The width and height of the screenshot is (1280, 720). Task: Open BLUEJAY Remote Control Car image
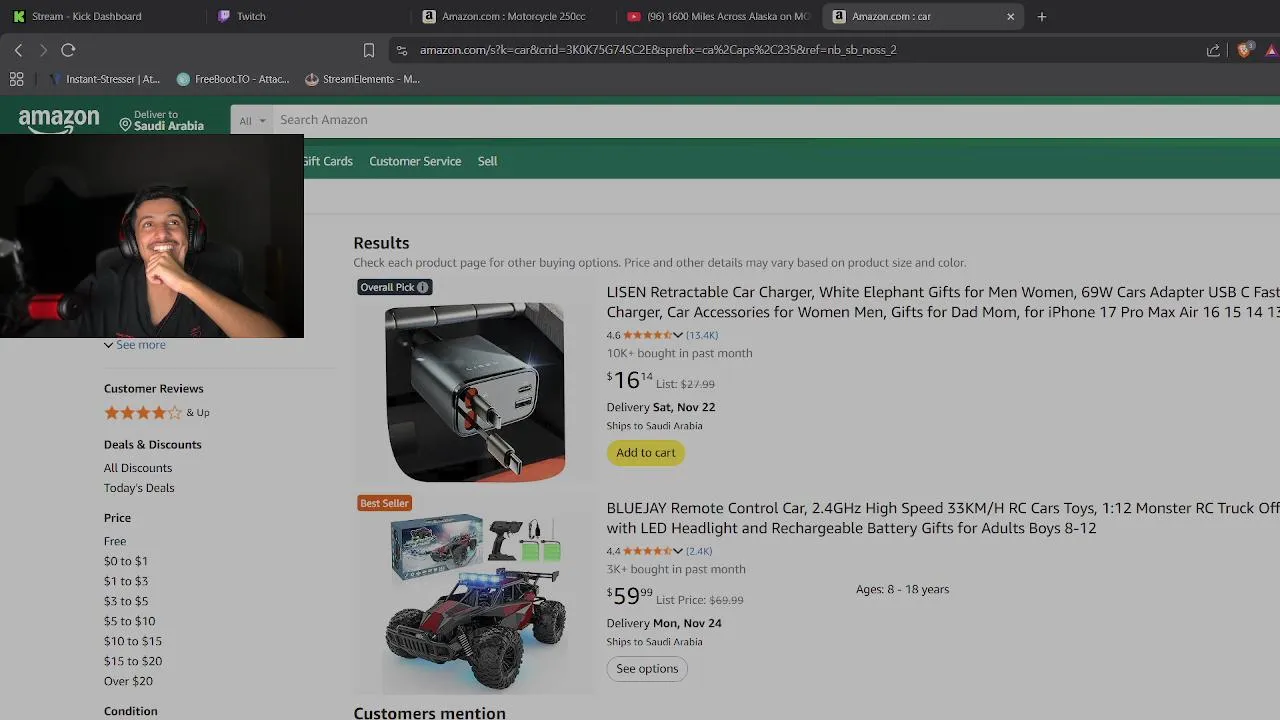coord(475,603)
